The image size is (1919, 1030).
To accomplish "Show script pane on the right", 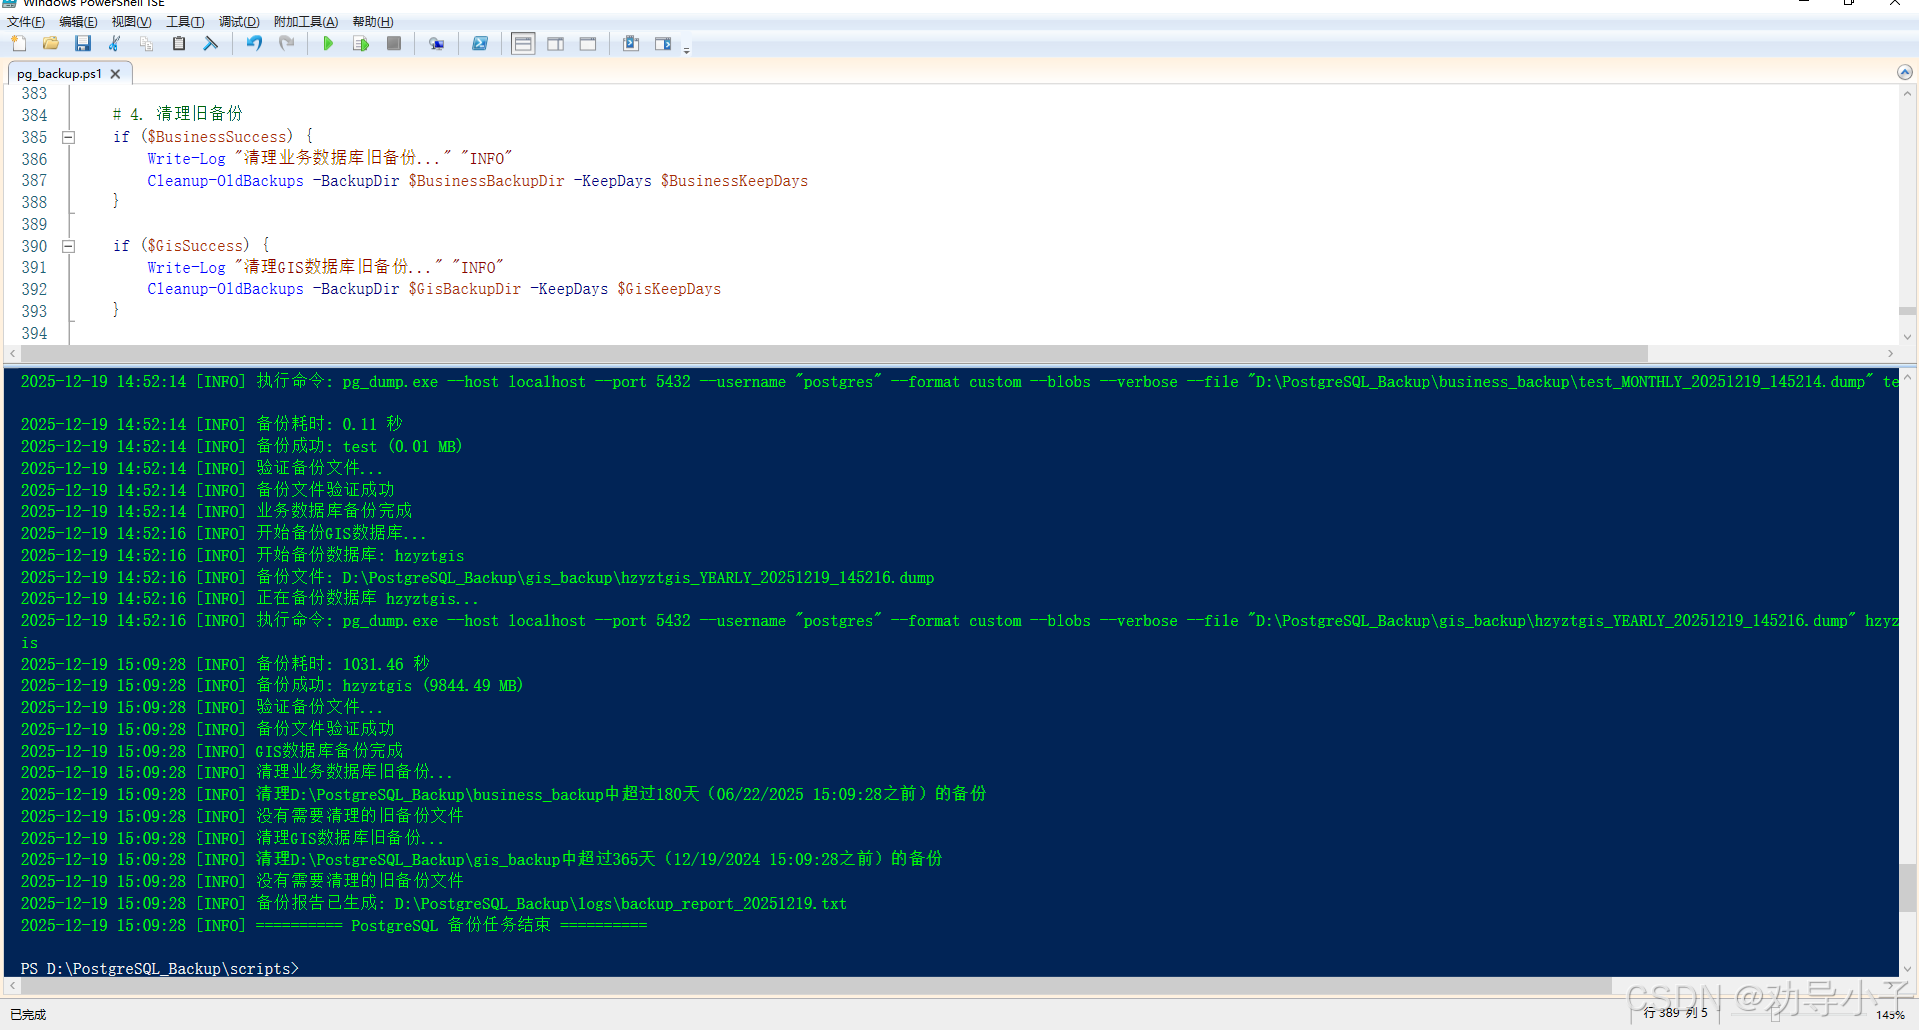I will click(x=556, y=43).
